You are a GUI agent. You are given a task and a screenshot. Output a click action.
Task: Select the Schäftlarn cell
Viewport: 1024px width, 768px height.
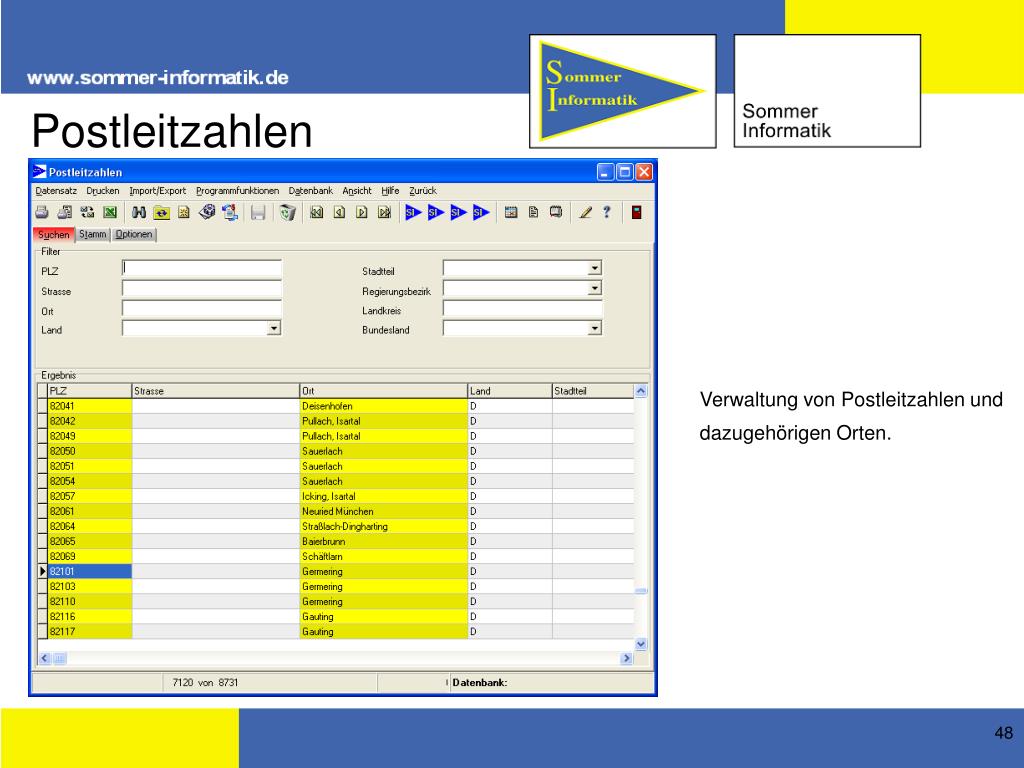tap(384, 556)
